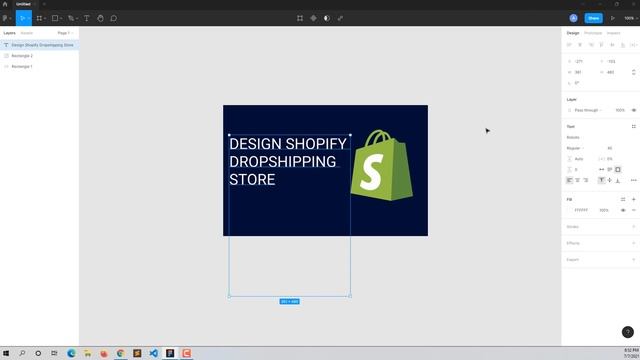Click the FFFFFF fill color swatch
The image size is (640, 360).
(x=570, y=210)
